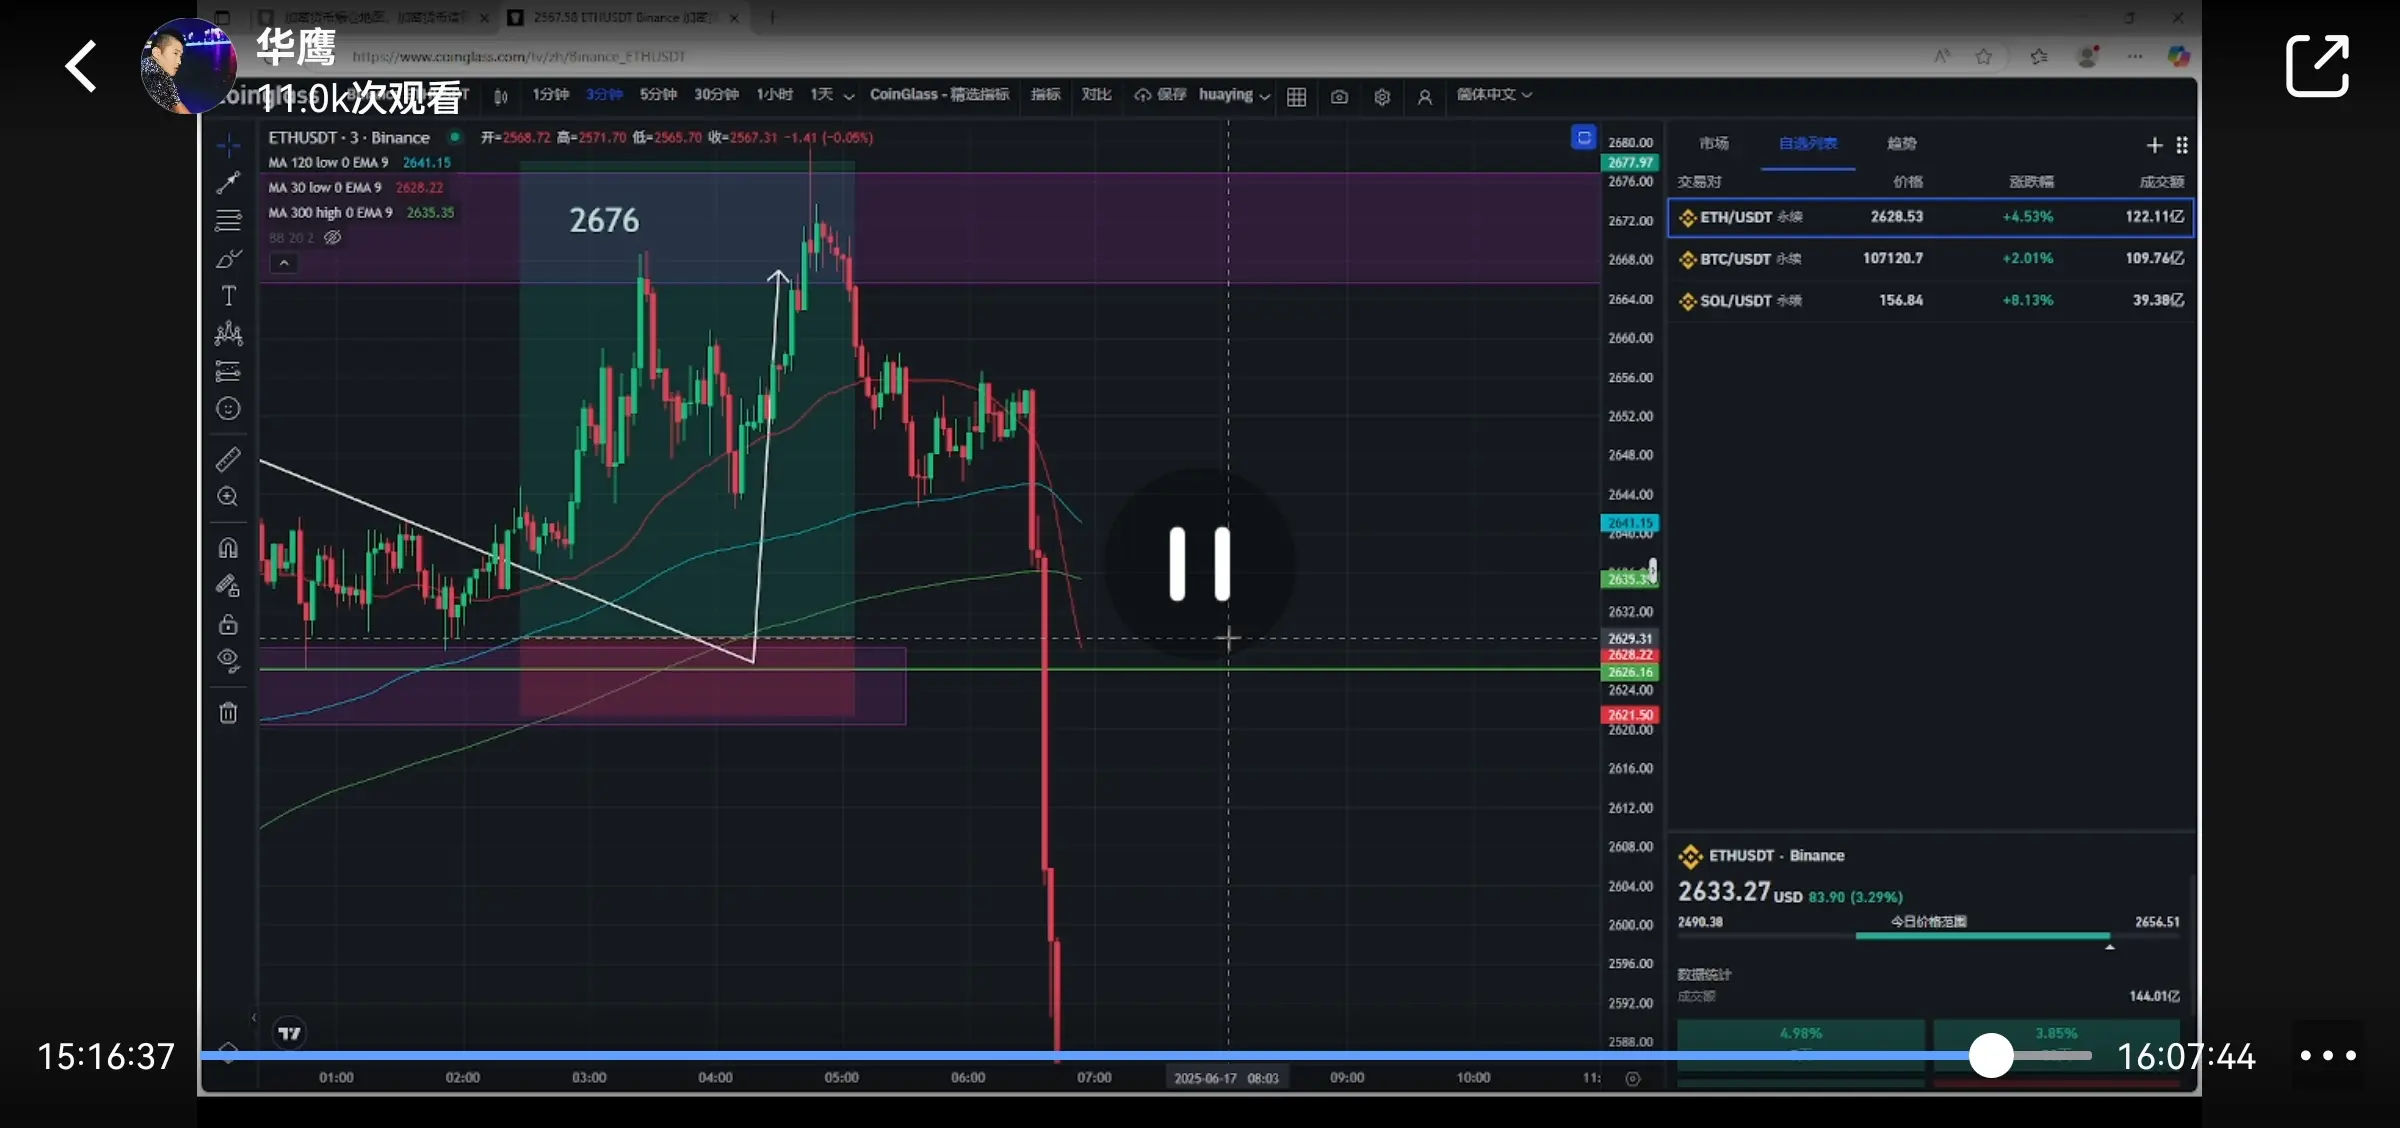Tap the share icon at top right
This screenshot has height=1128, width=2400.
2317,65
